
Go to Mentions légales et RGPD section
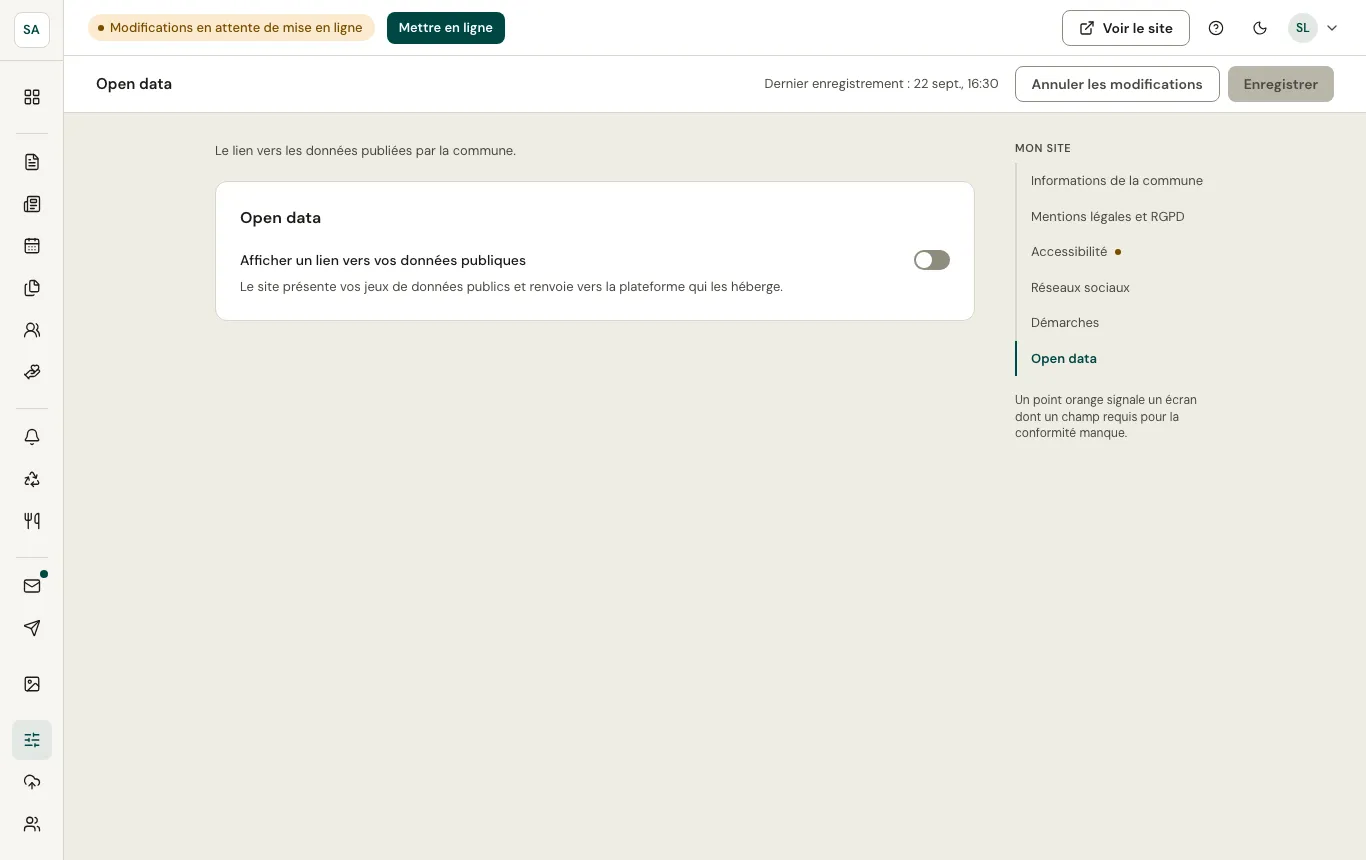[x=1108, y=217]
